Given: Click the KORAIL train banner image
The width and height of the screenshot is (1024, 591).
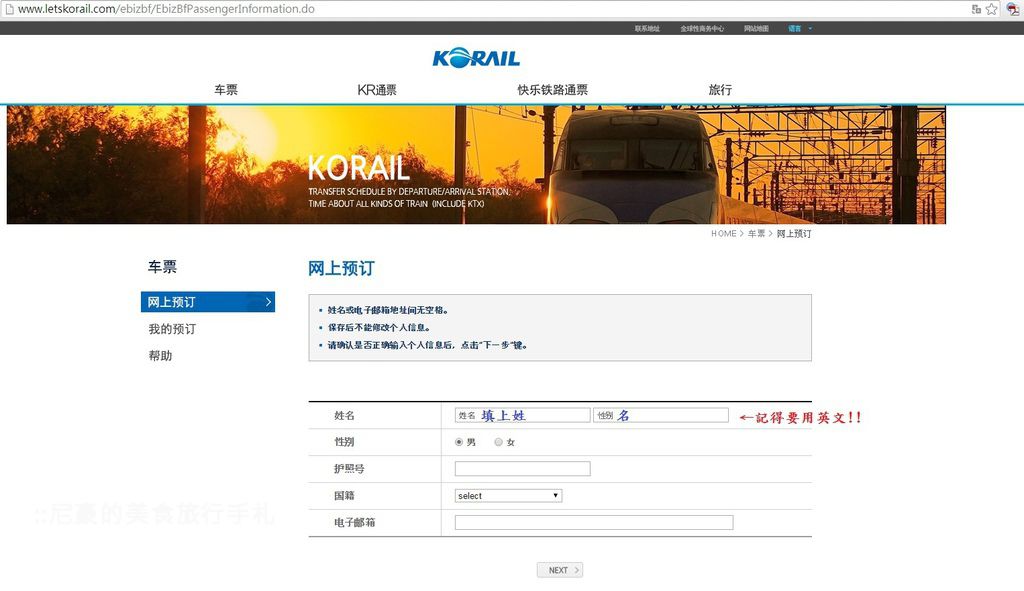Looking at the screenshot, I should pos(476,165).
